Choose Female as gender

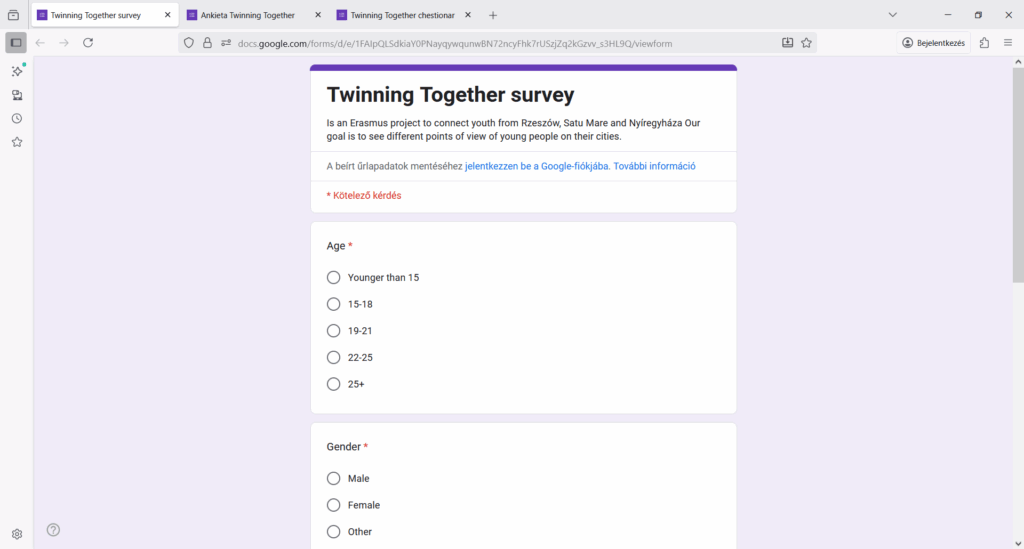(x=334, y=505)
